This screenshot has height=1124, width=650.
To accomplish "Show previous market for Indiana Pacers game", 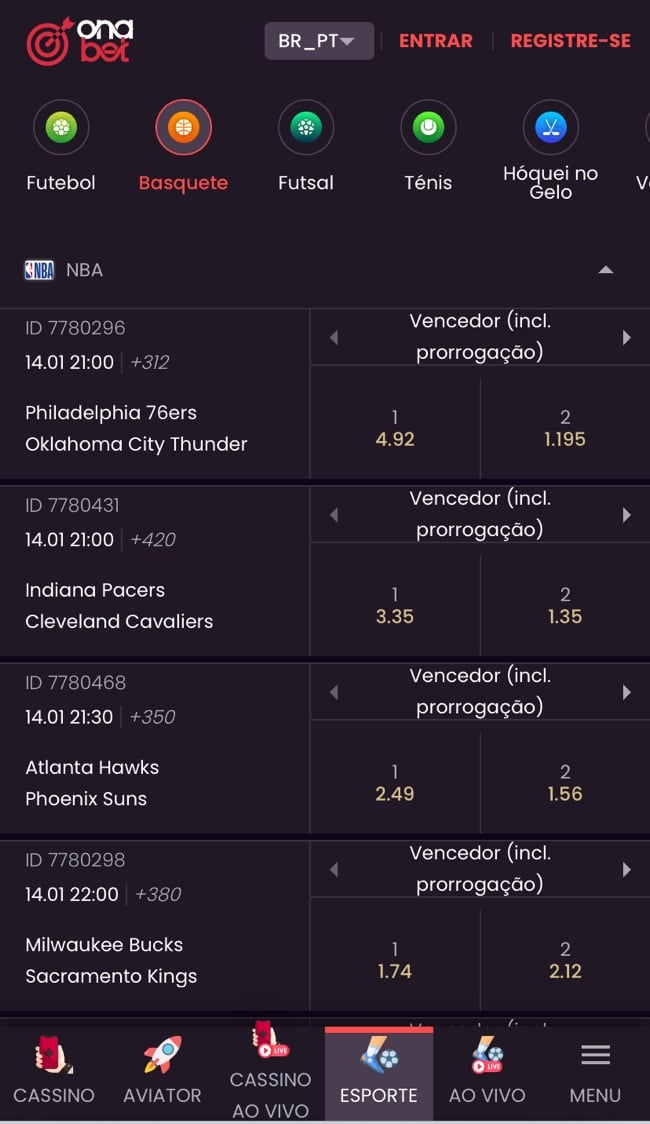I will click(x=333, y=514).
